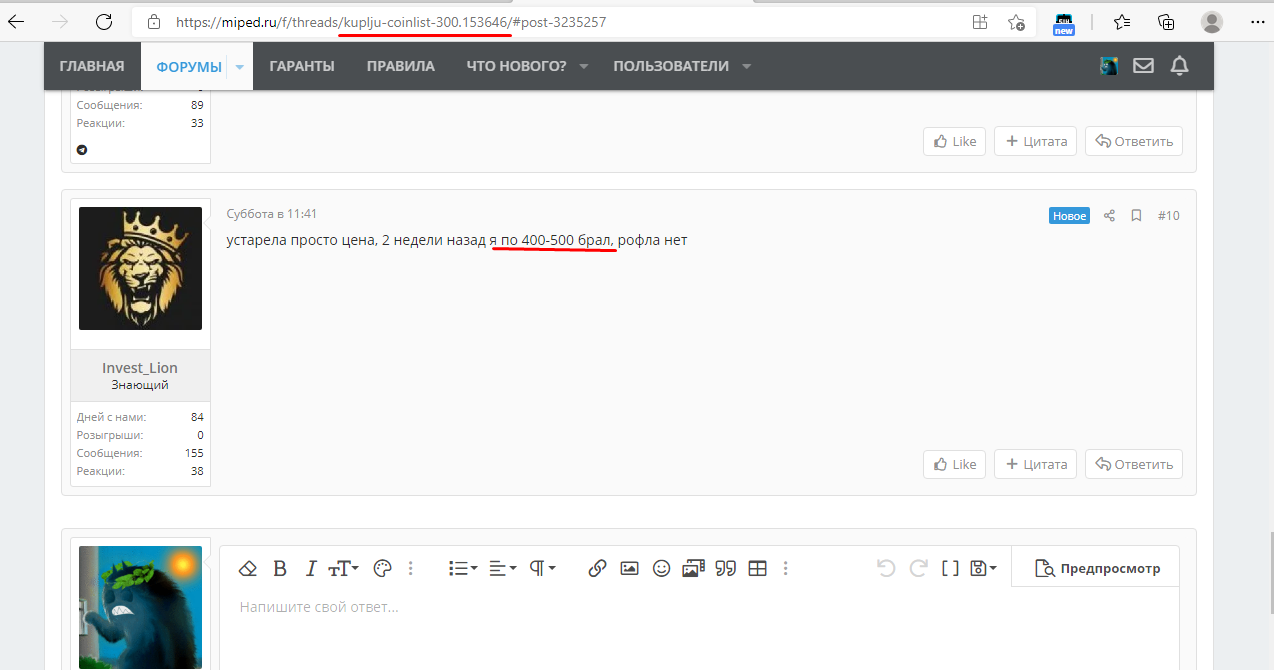
Task: Click Ответить on Invest_Lion's post
Action: coord(1134,464)
